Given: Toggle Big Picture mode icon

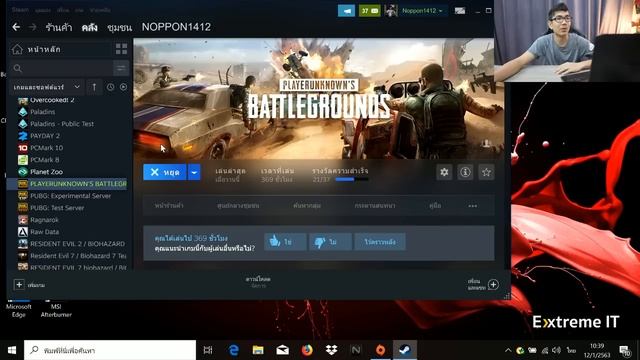Looking at the screenshot, I should point(460,11).
